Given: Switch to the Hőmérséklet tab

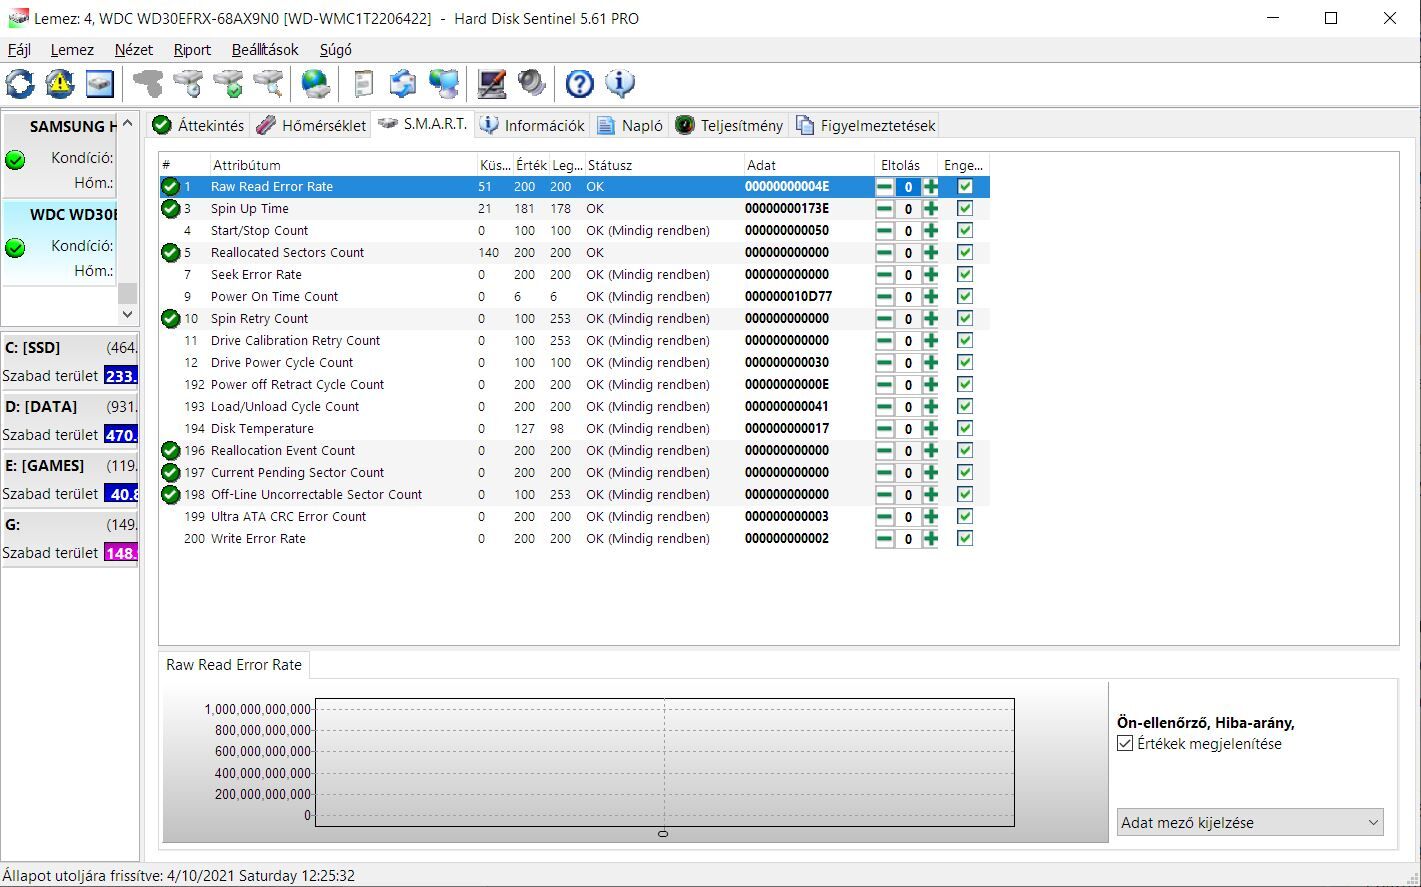Looking at the screenshot, I should (311, 125).
